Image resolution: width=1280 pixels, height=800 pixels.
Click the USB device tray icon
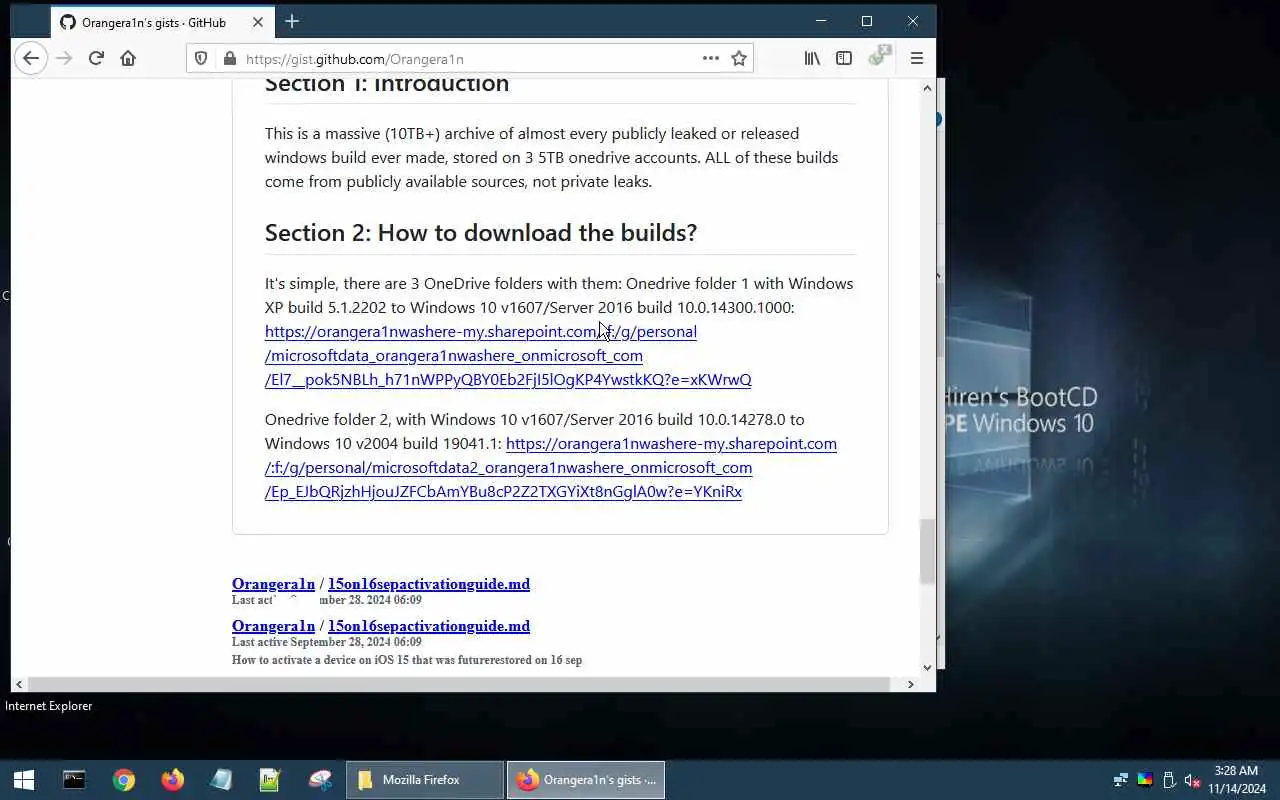click(x=1169, y=780)
